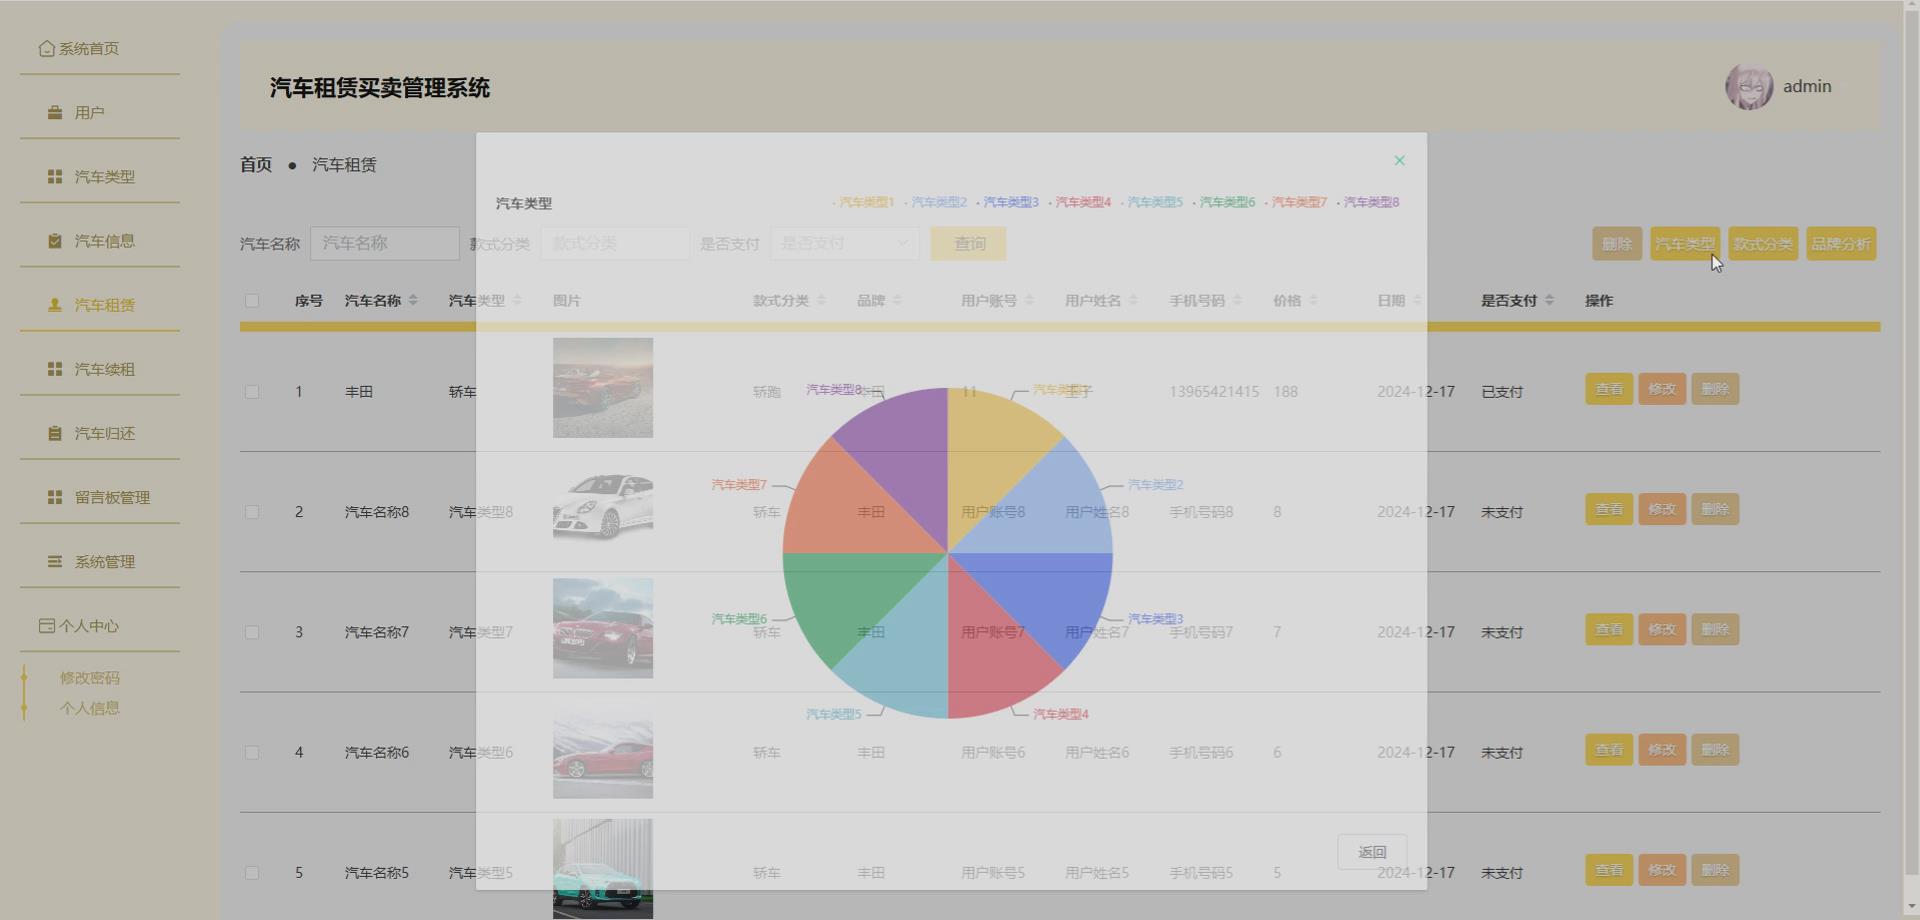This screenshot has width=1920, height=920.
Task: Click the 品牌分析 chart button
Action: [x=1841, y=243]
